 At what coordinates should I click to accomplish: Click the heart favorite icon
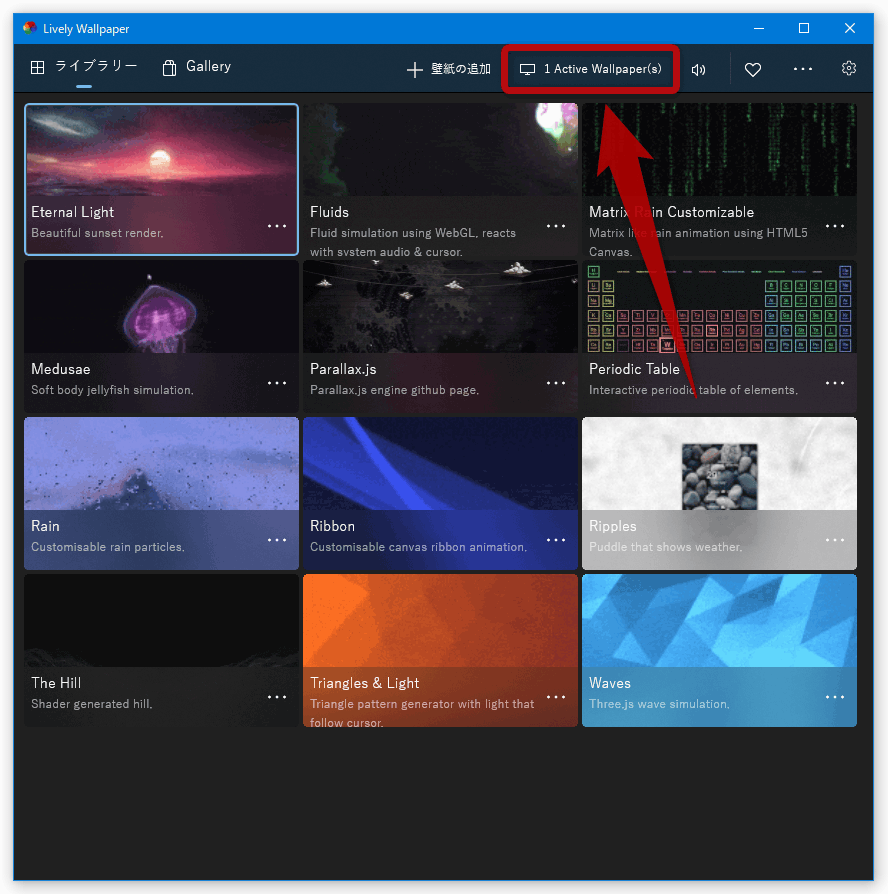(x=753, y=70)
